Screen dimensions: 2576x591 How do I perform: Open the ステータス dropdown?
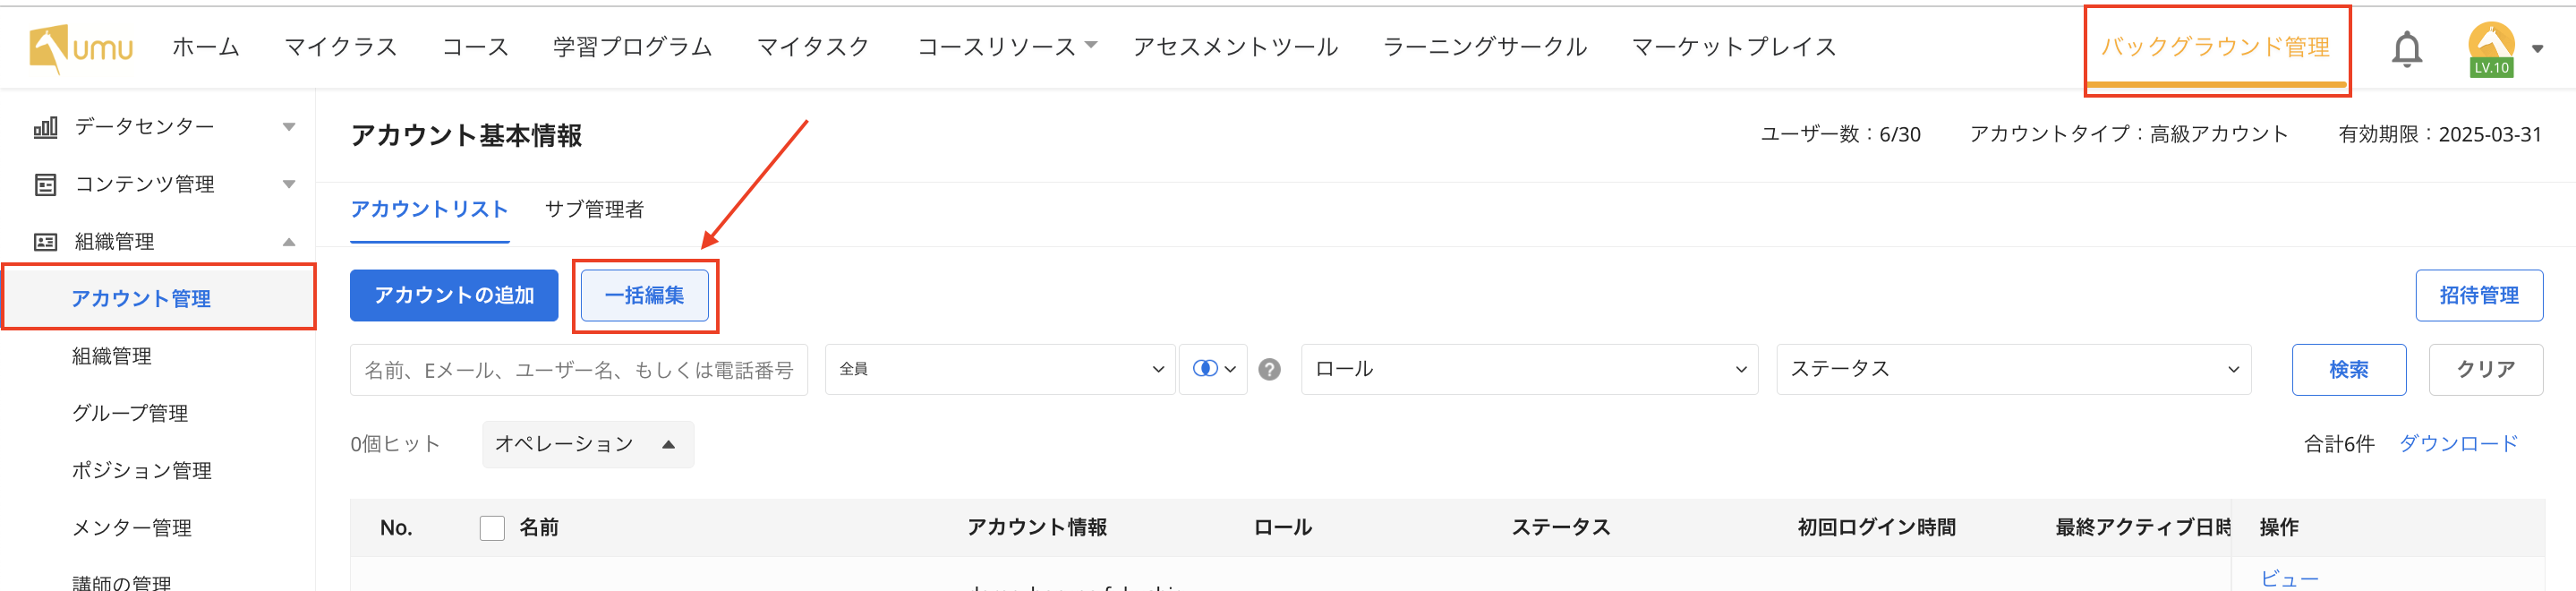2012,369
